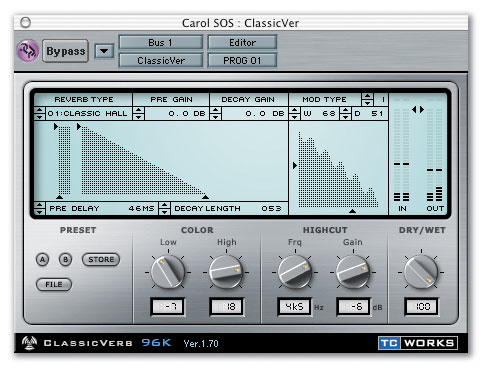The image size is (487, 370).
Task: Click the Decay Gain stepper arrows
Action: (216, 114)
